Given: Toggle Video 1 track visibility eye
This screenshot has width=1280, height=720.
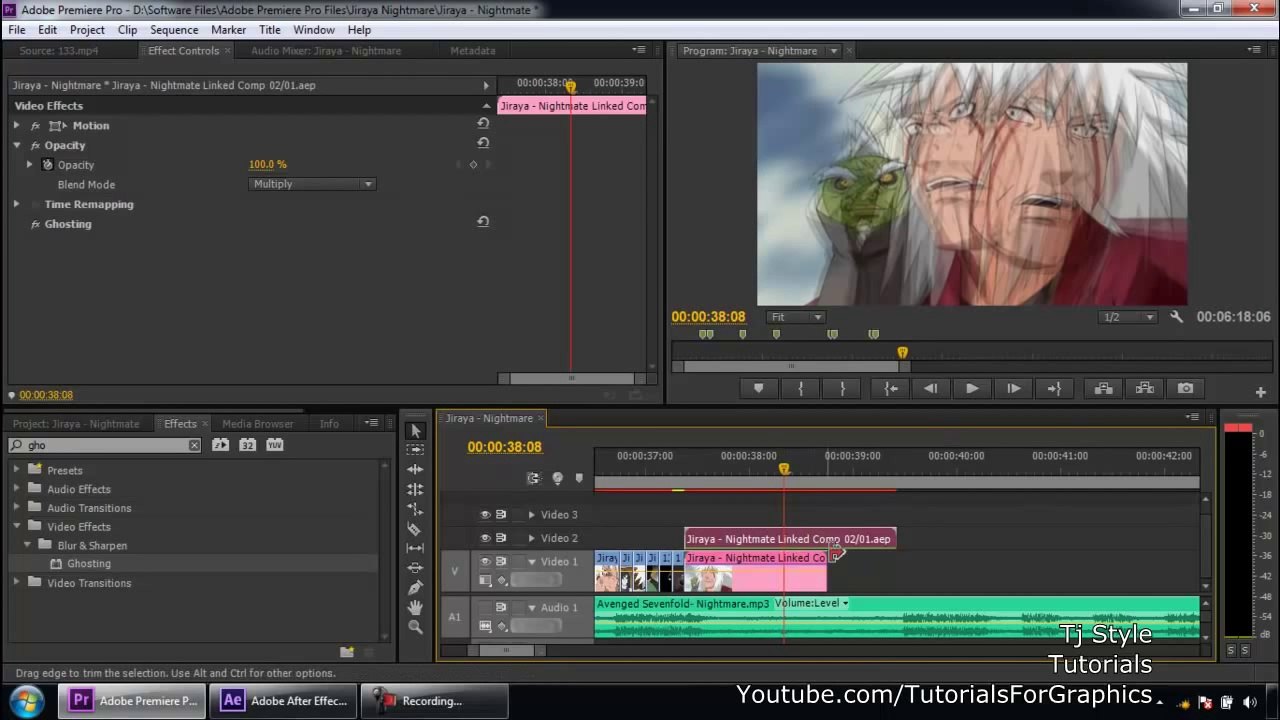Looking at the screenshot, I should [485, 561].
